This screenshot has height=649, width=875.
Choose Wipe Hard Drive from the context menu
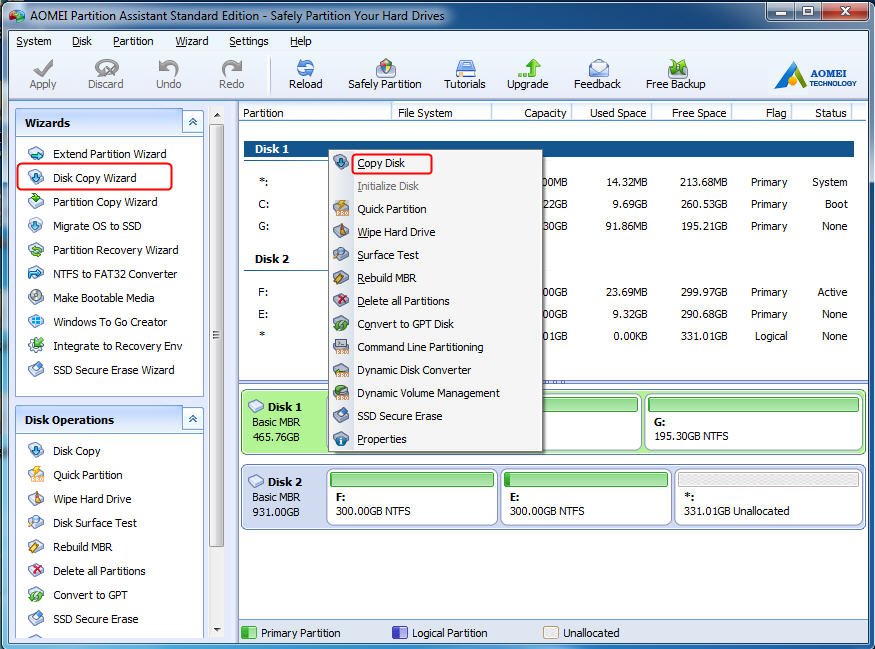435,232
